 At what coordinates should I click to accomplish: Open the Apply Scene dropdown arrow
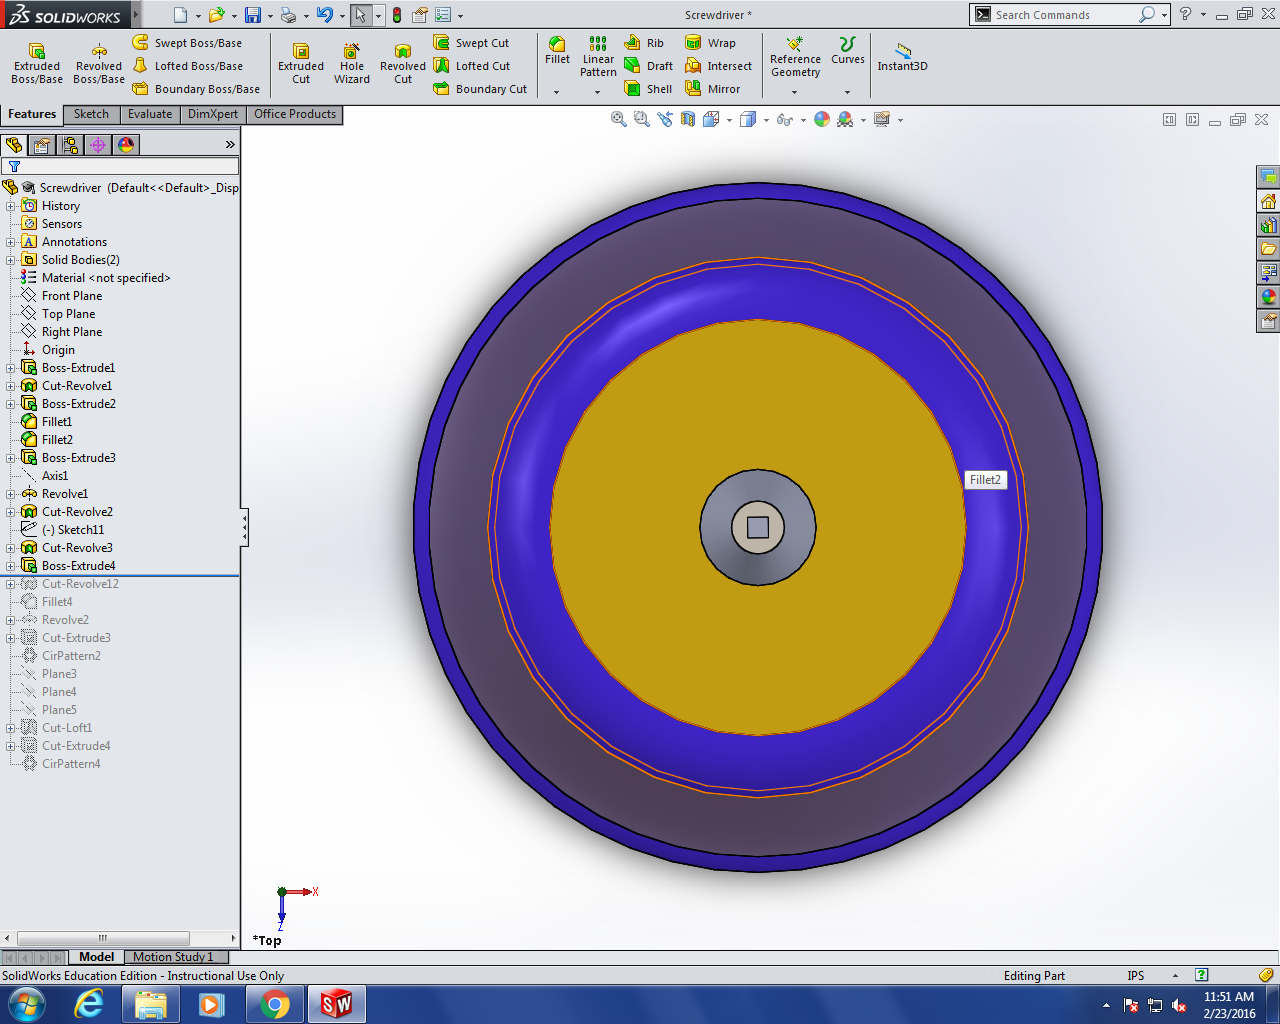(863, 121)
